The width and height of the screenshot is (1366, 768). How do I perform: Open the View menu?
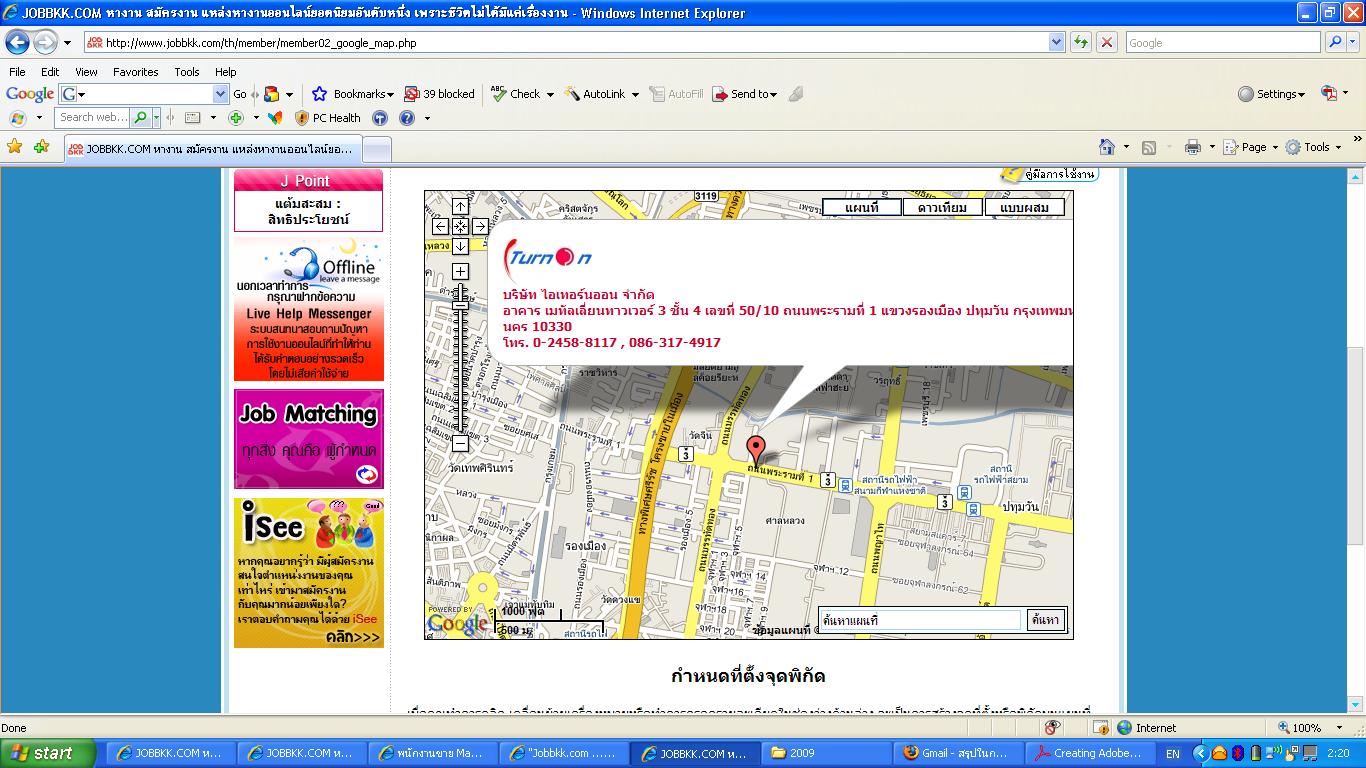pyautogui.click(x=86, y=72)
